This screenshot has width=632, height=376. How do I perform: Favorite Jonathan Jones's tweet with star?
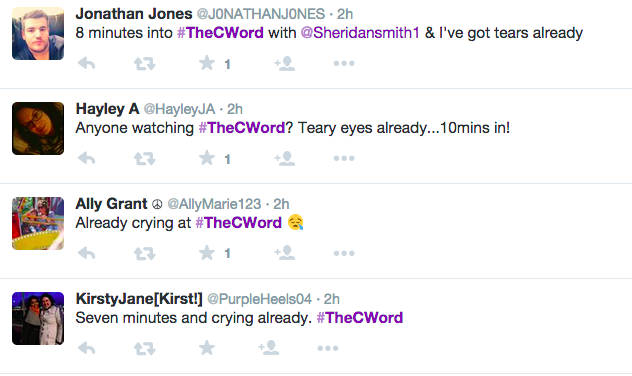pos(207,63)
